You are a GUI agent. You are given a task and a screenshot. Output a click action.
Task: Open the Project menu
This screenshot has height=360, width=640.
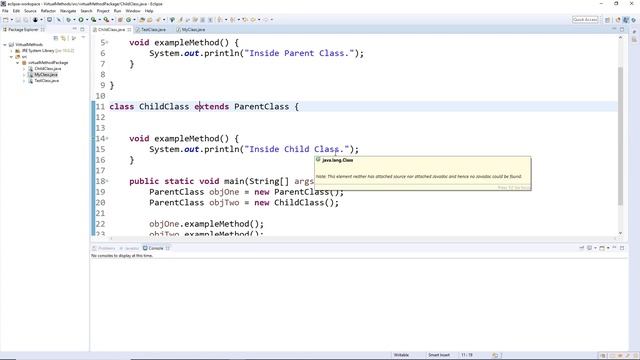[103, 11]
